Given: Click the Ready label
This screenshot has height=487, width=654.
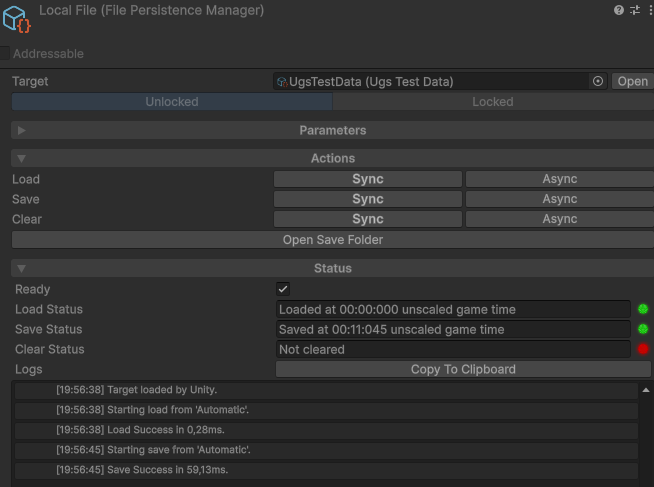Looking at the screenshot, I should click(33, 289).
